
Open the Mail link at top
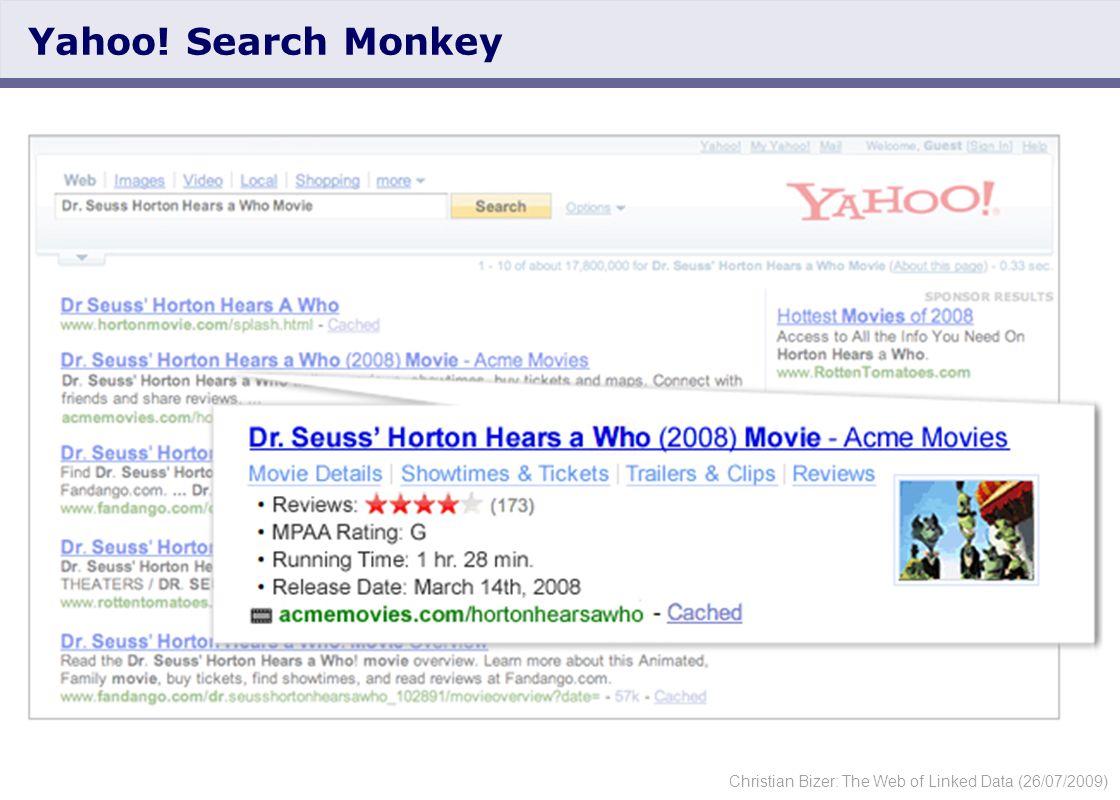(x=830, y=146)
